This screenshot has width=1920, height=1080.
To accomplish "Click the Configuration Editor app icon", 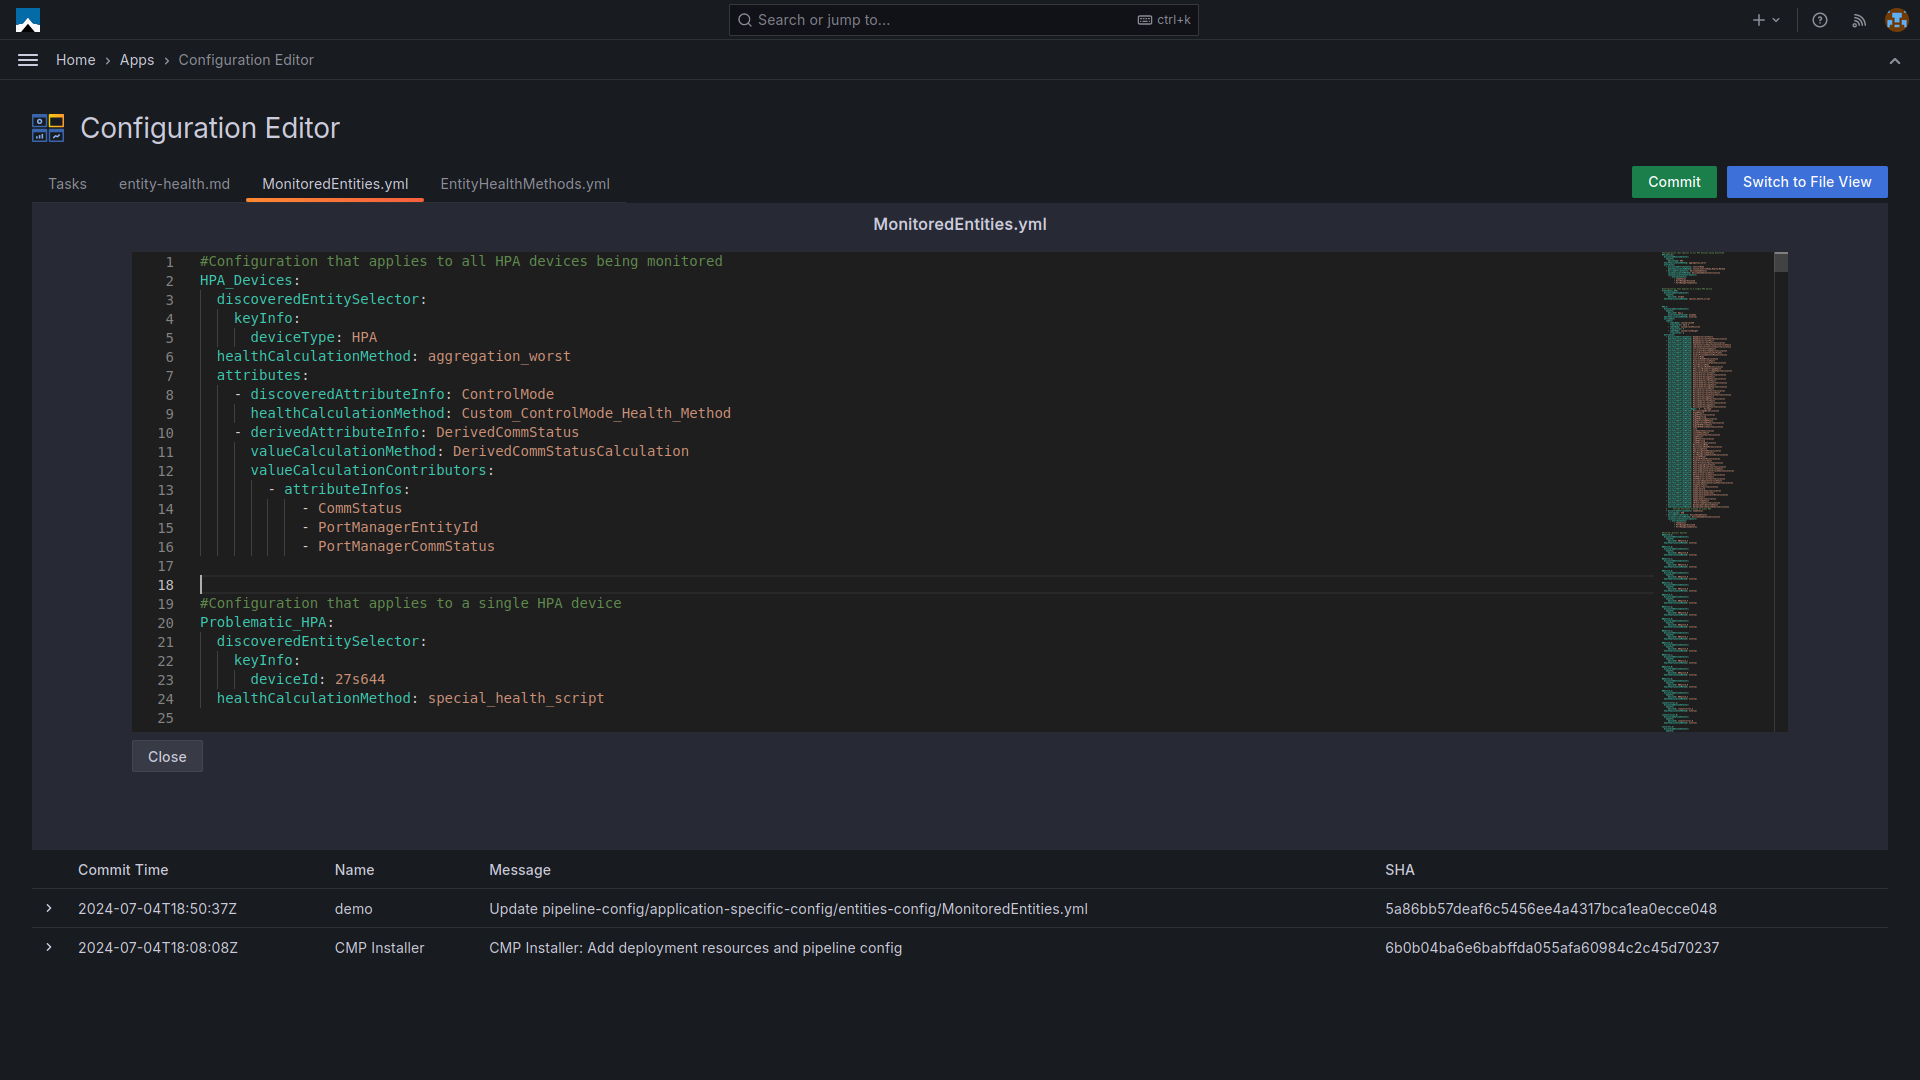I will click(48, 128).
